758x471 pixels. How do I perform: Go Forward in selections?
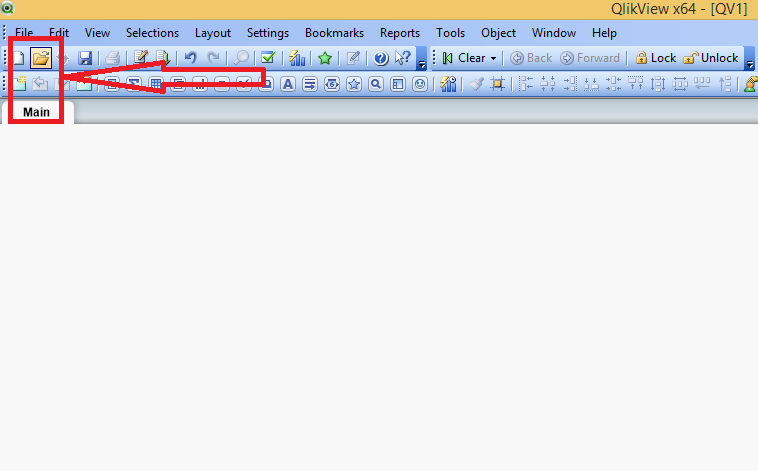(x=590, y=58)
